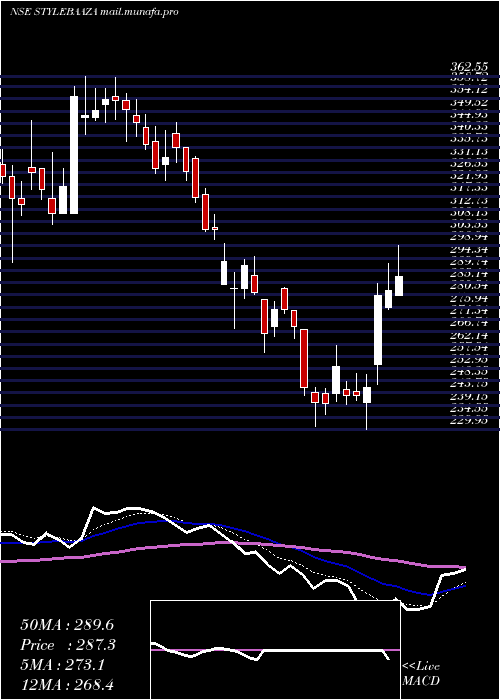Click the Price : 287.3 readout

pos(68,645)
